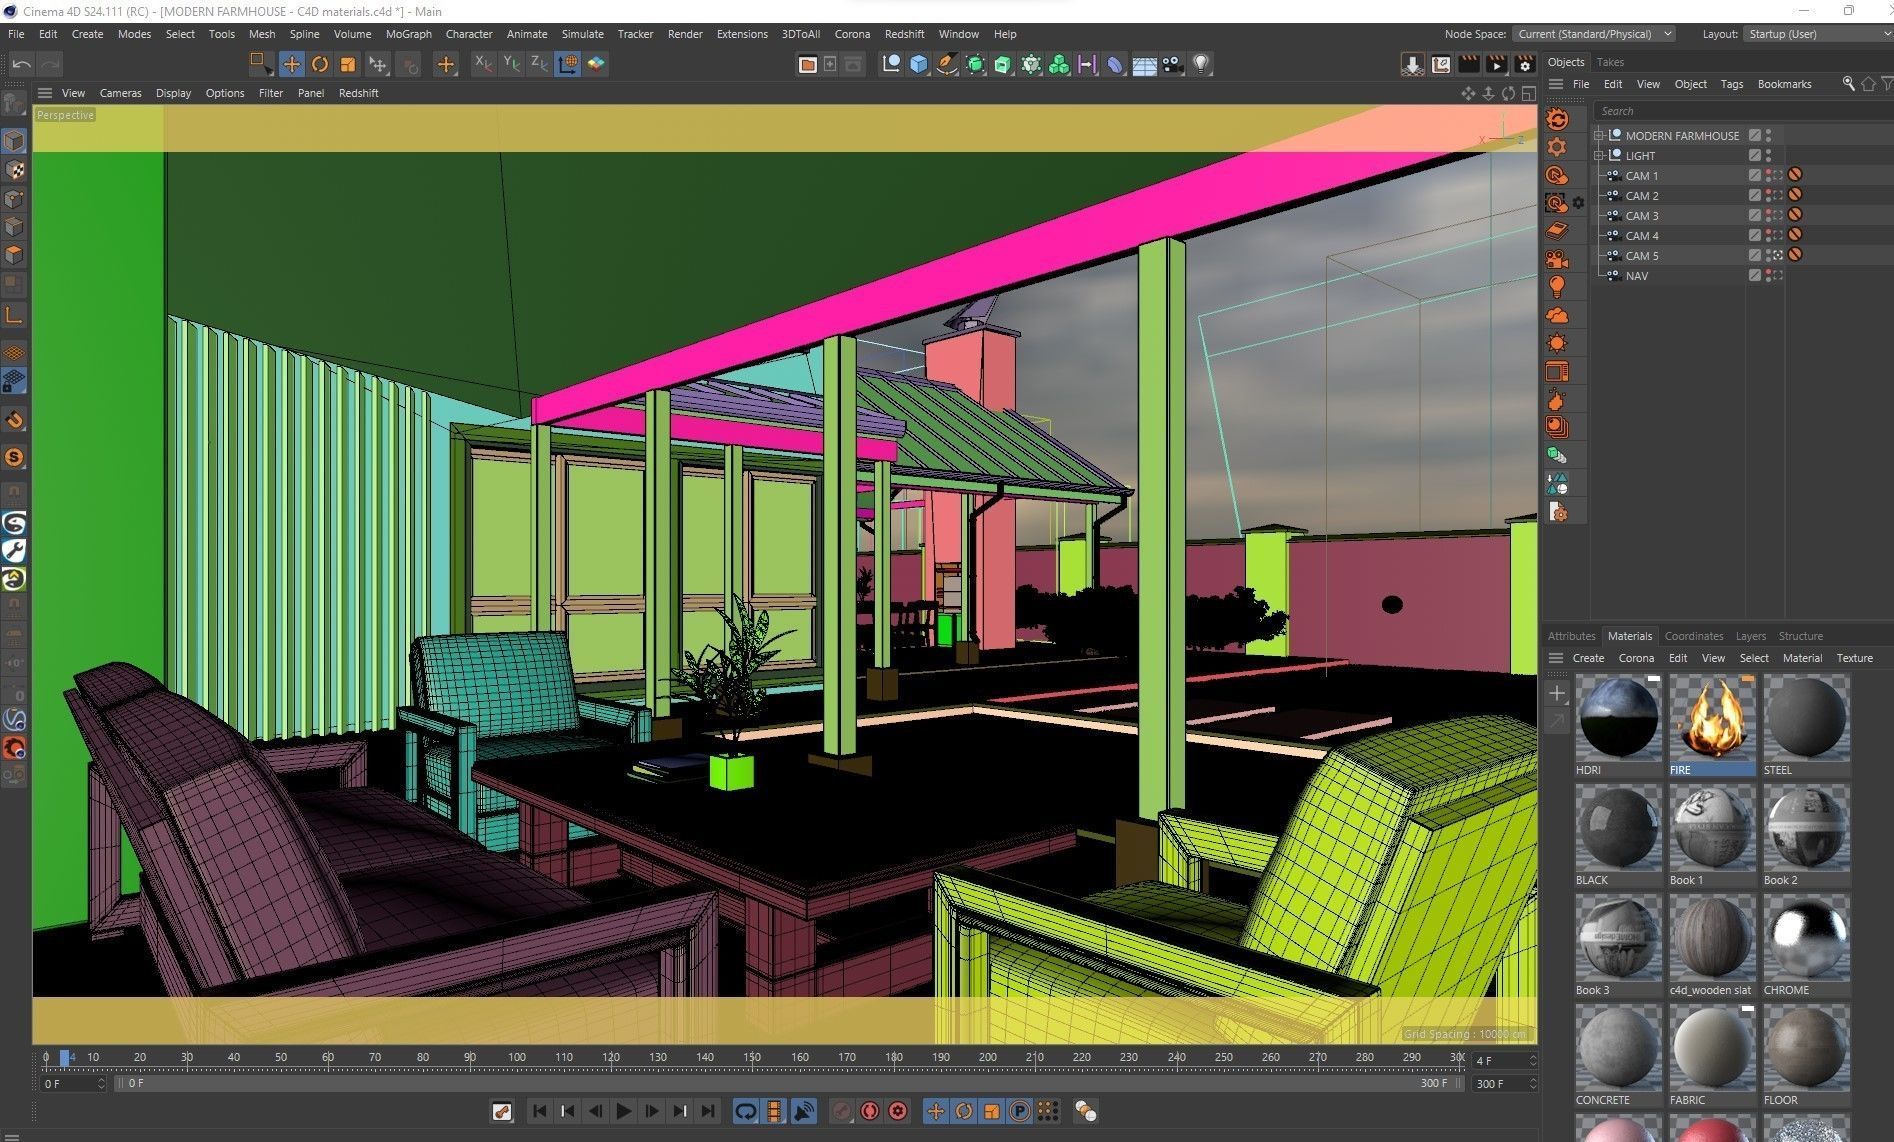Select the Move tool in the top toolbar
The width and height of the screenshot is (1894, 1142).
click(x=292, y=64)
